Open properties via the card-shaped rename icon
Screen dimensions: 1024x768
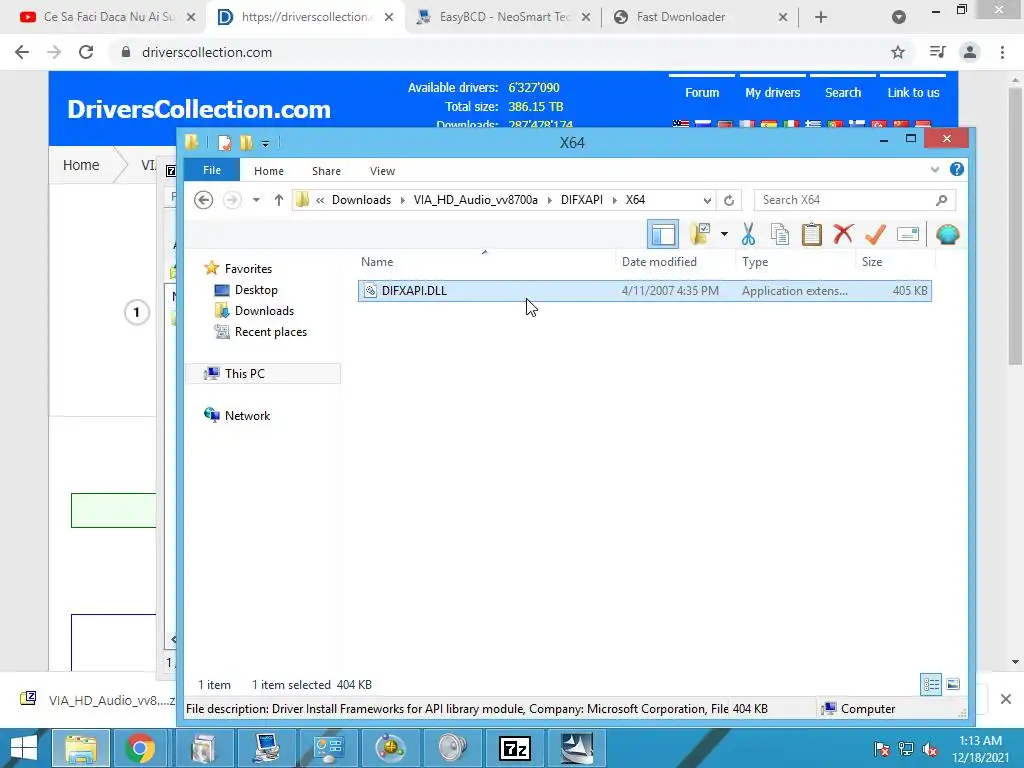[908, 234]
